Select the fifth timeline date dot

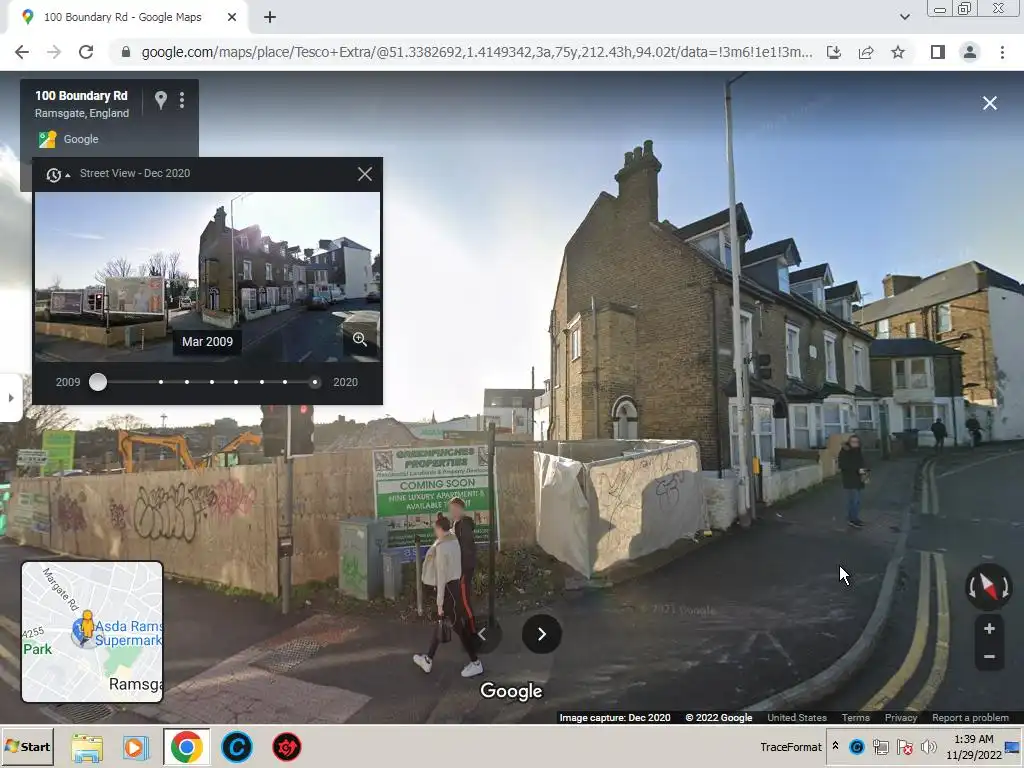click(236, 382)
